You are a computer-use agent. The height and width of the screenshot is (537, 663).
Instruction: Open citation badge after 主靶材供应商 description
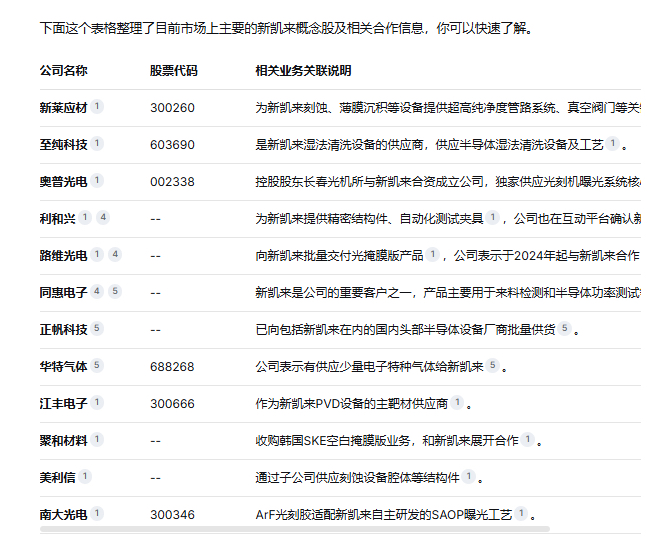point(457,403)
